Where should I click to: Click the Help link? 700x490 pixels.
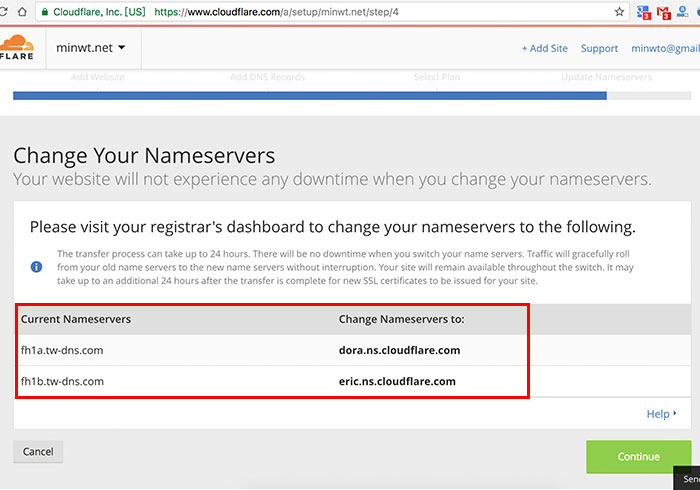point(662,414)
